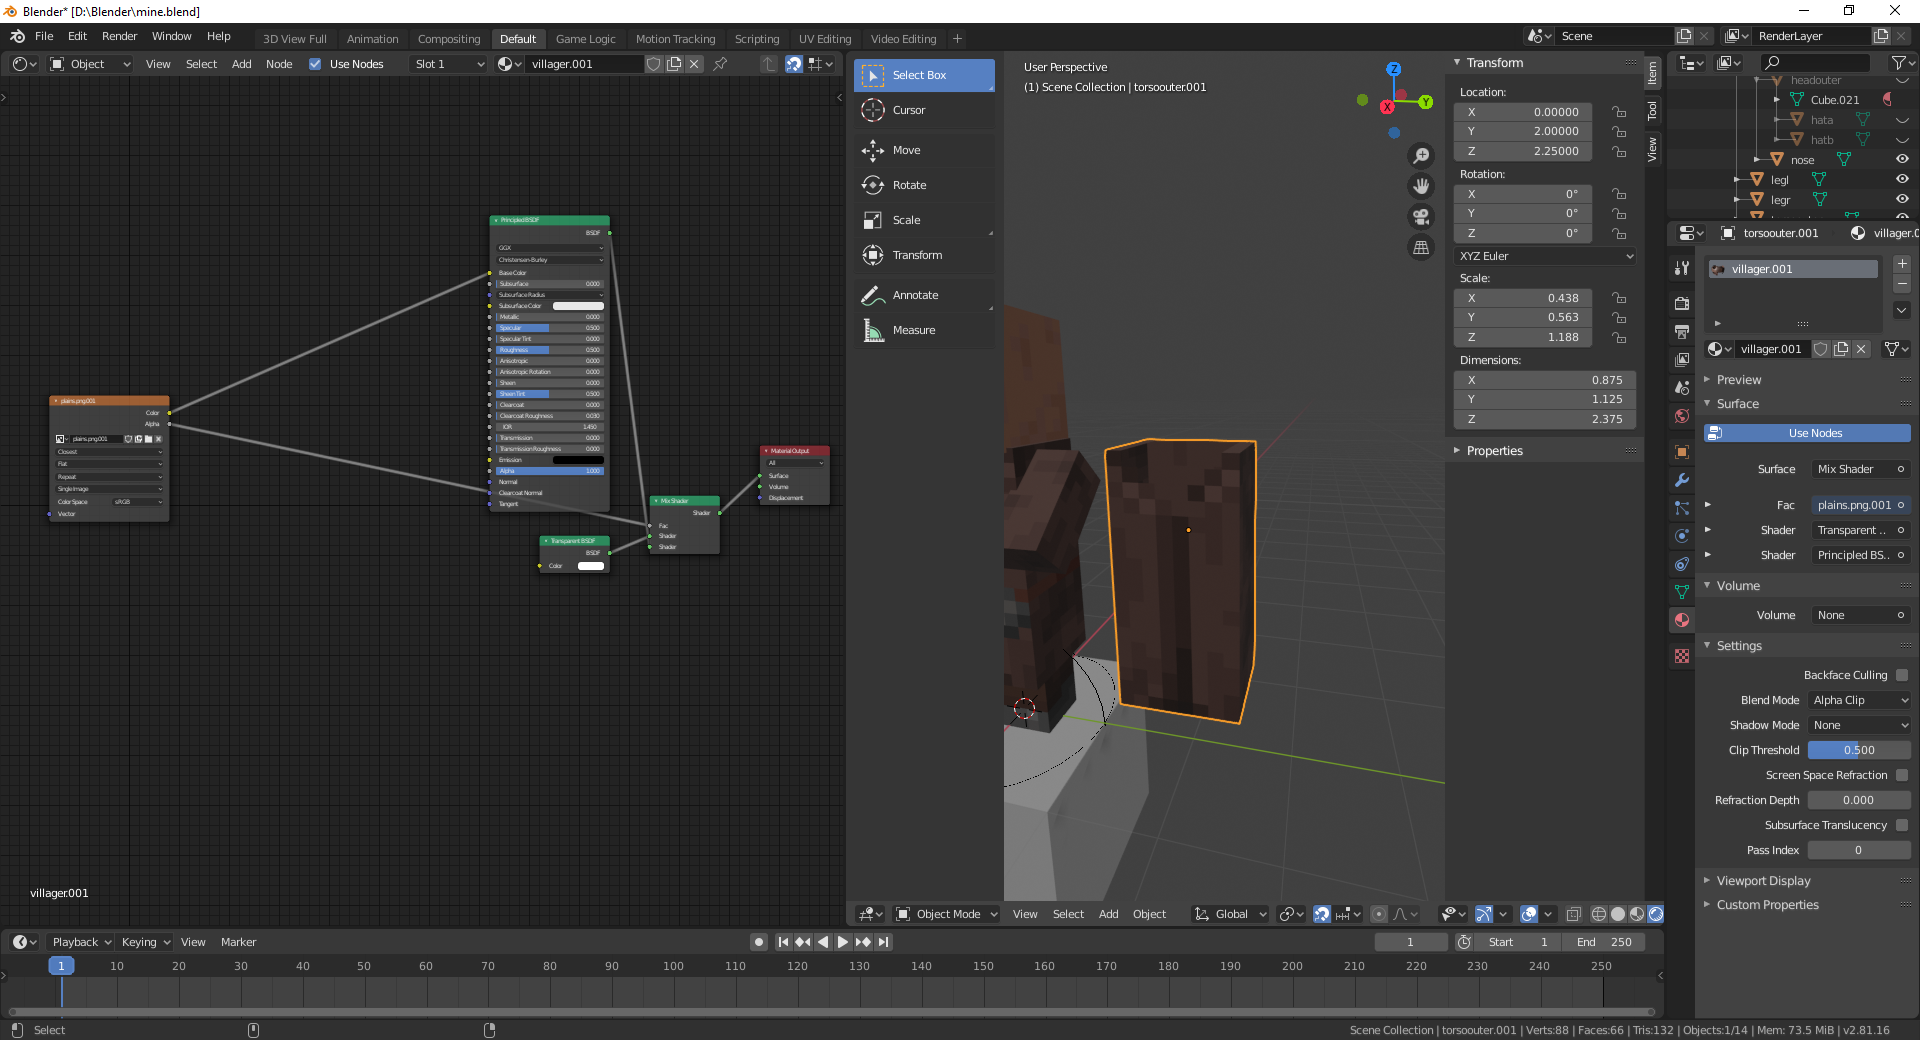1920x1040 pixels.
Task: Toggle node editor snapping magnet
Action: point(794,64)
